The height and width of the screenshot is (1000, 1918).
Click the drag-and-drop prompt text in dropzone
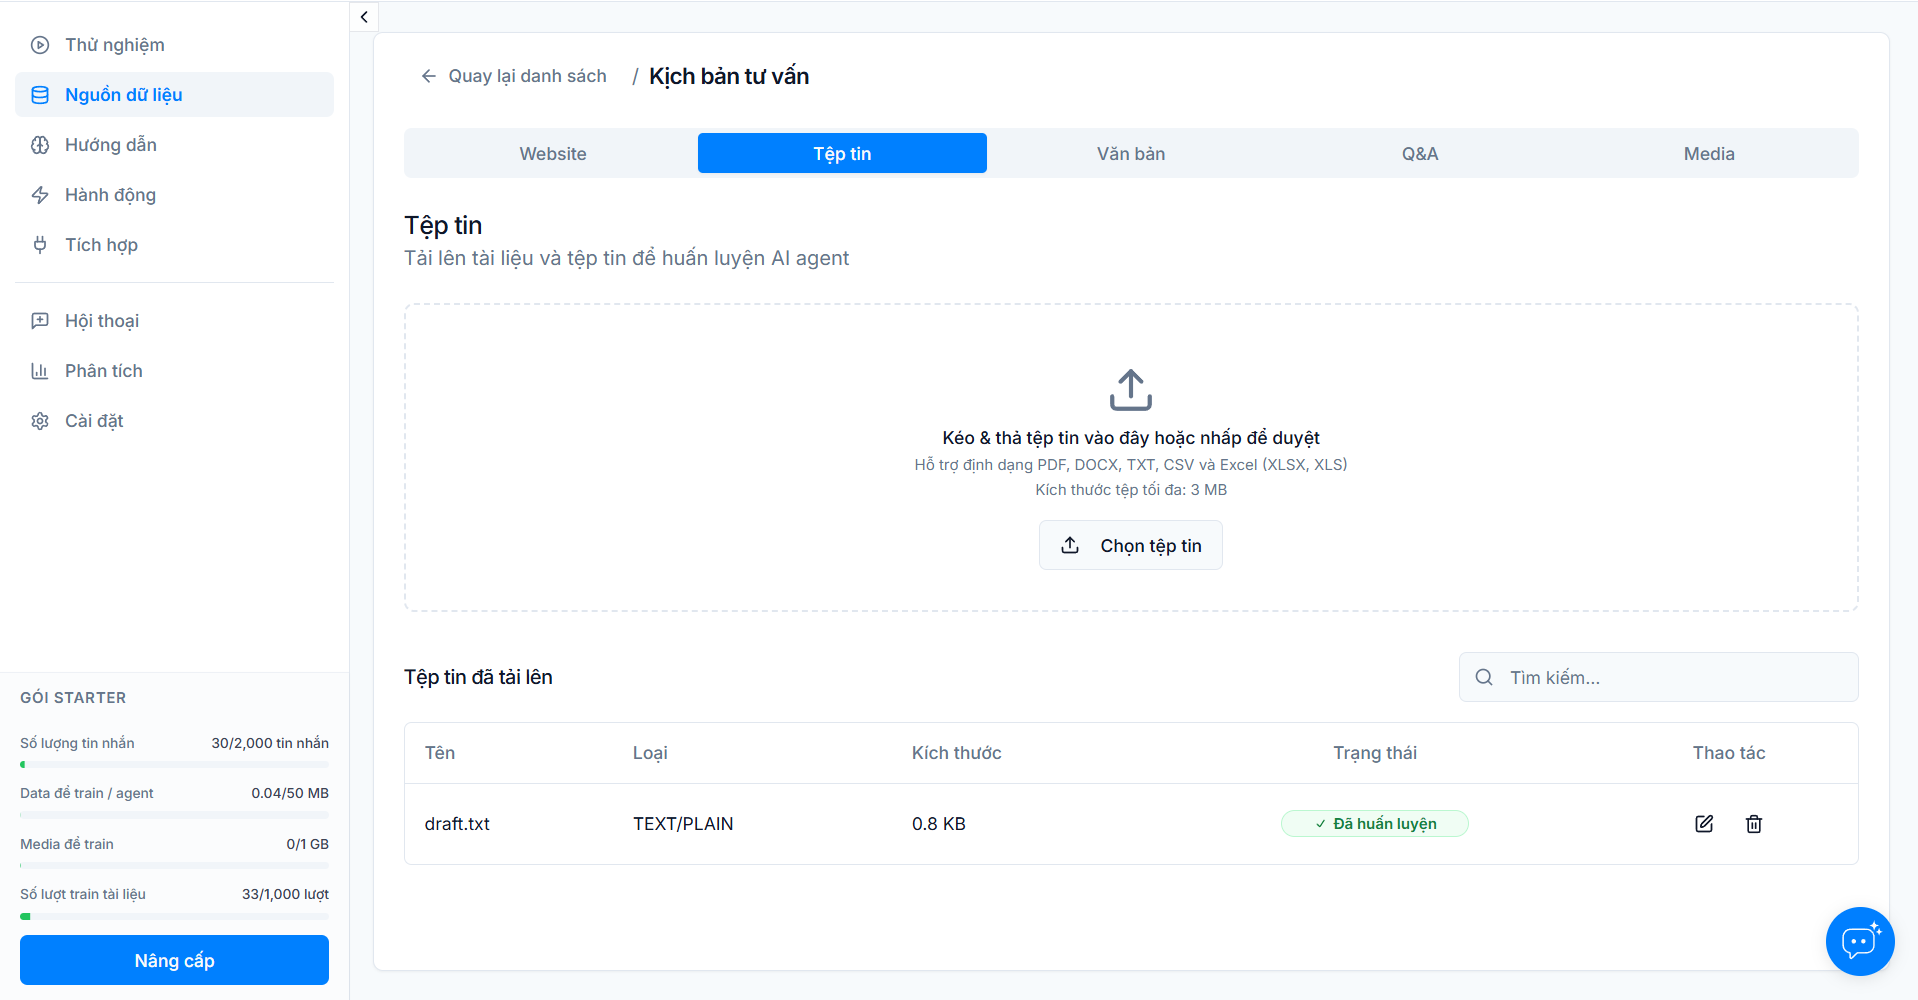coord(1131,438)
